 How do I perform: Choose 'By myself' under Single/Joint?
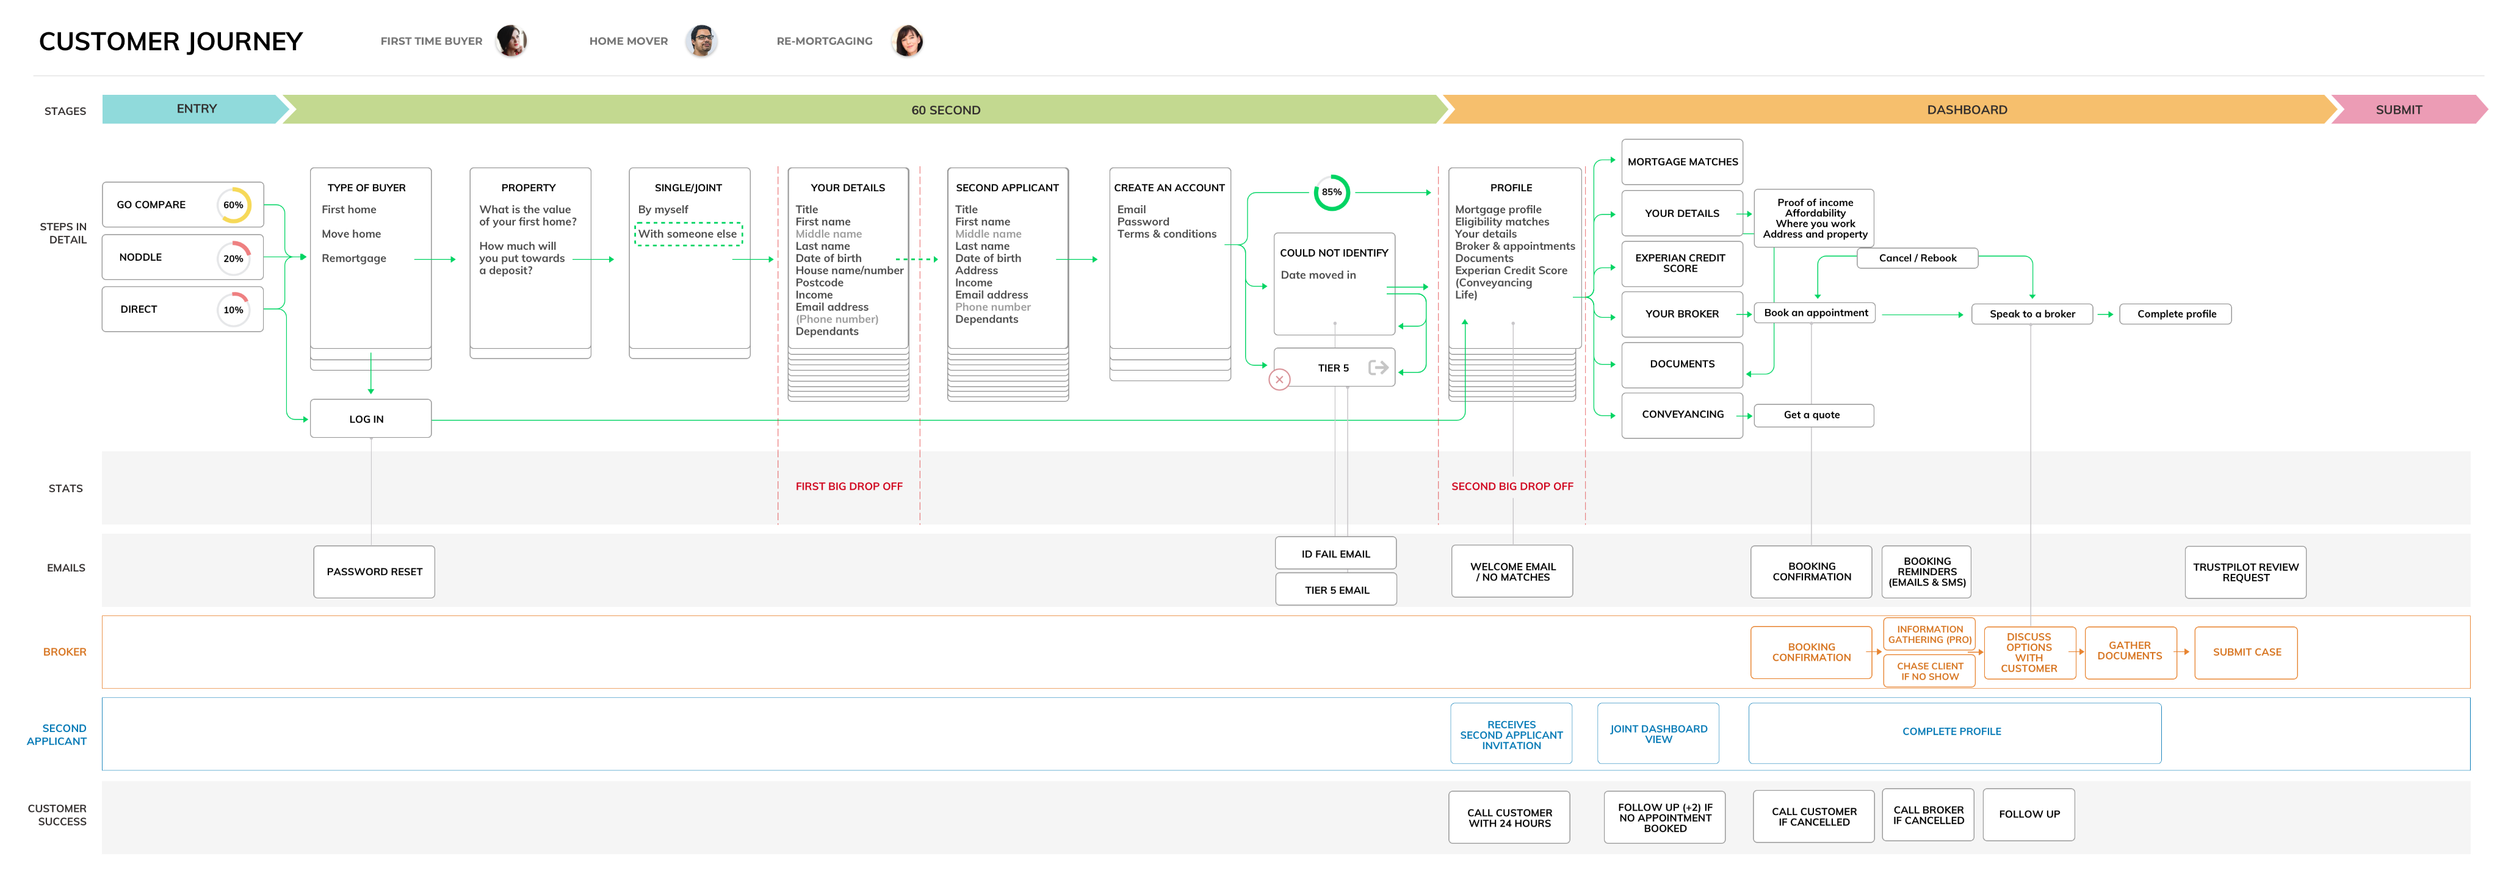click(663, 210)
